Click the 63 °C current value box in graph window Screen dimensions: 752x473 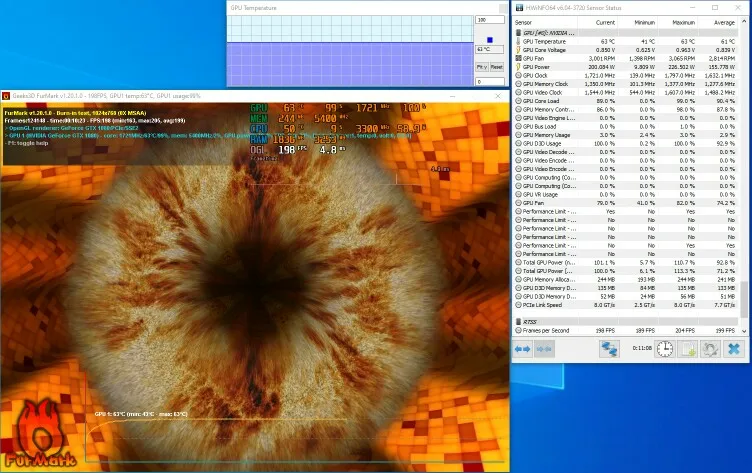pyautogui.click(x=490, y=49)
